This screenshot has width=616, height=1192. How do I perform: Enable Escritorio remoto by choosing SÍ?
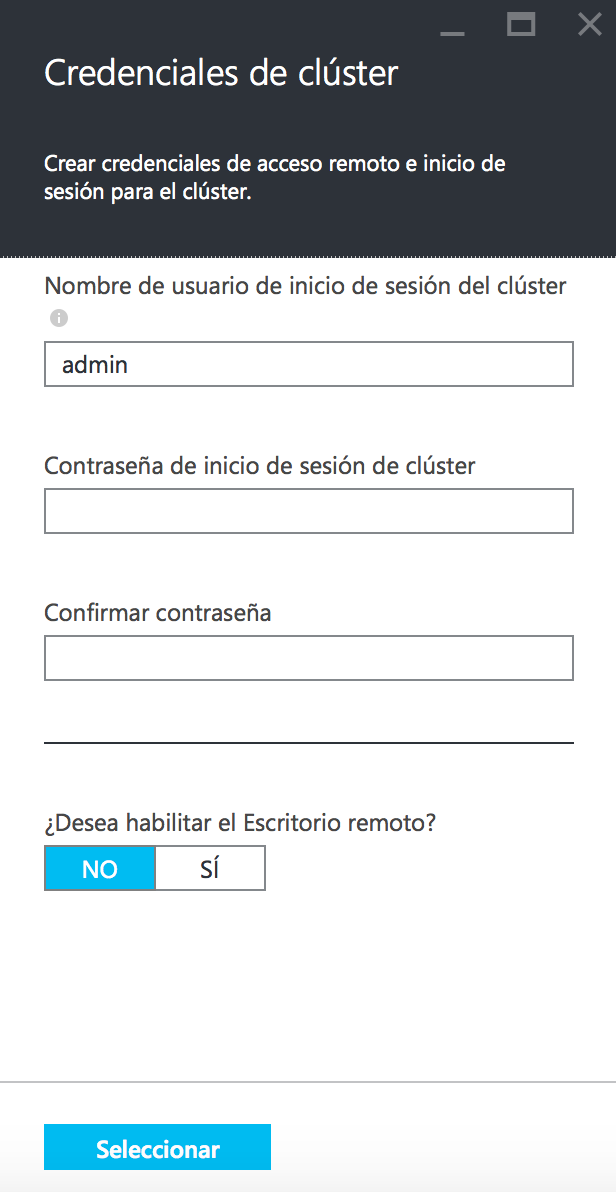(210, 868)
